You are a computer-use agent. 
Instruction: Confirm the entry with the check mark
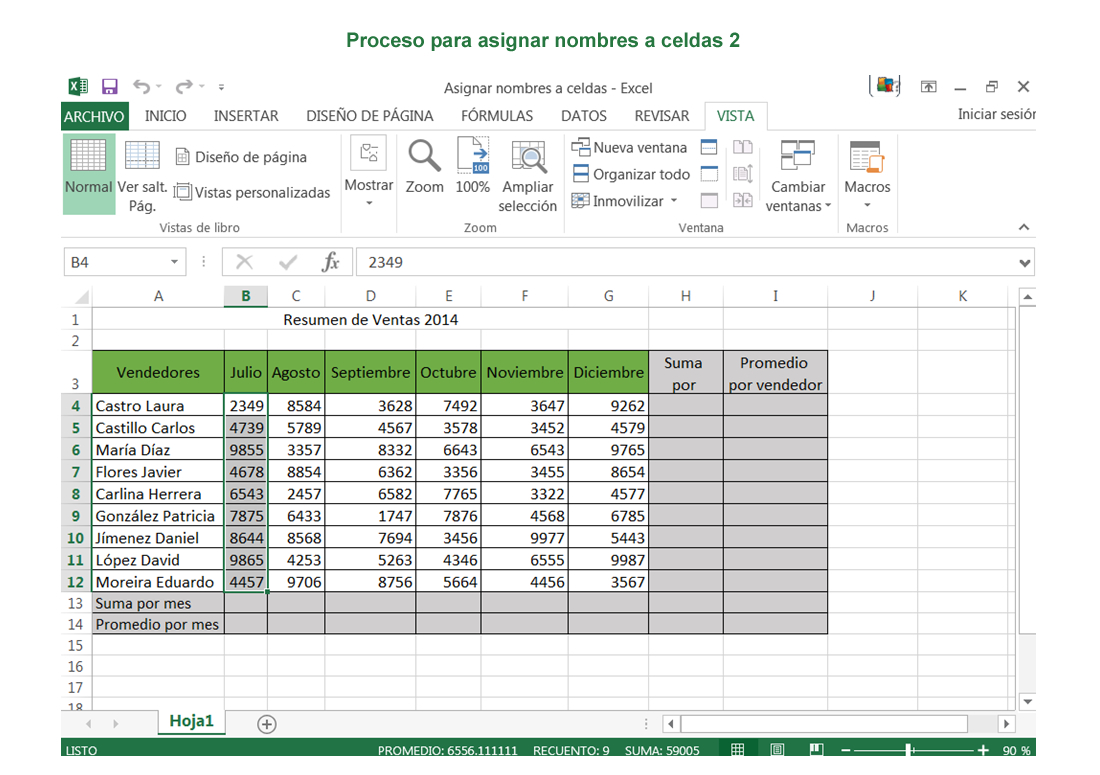[288, 262]
